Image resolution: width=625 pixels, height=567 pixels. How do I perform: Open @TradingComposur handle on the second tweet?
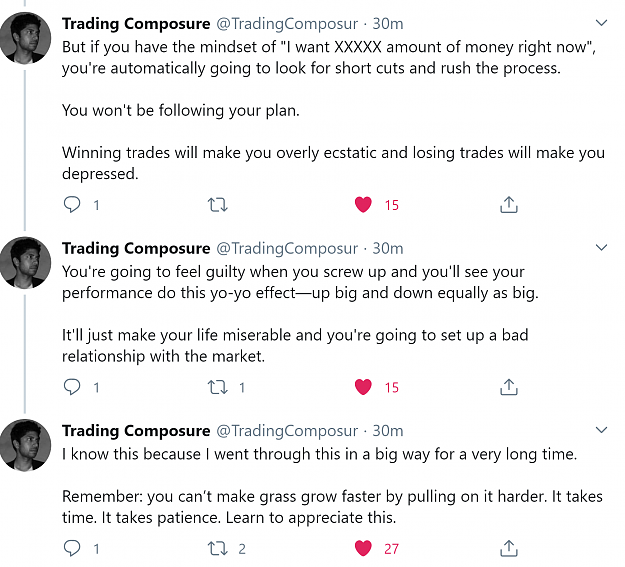click(x=287, y=248)
